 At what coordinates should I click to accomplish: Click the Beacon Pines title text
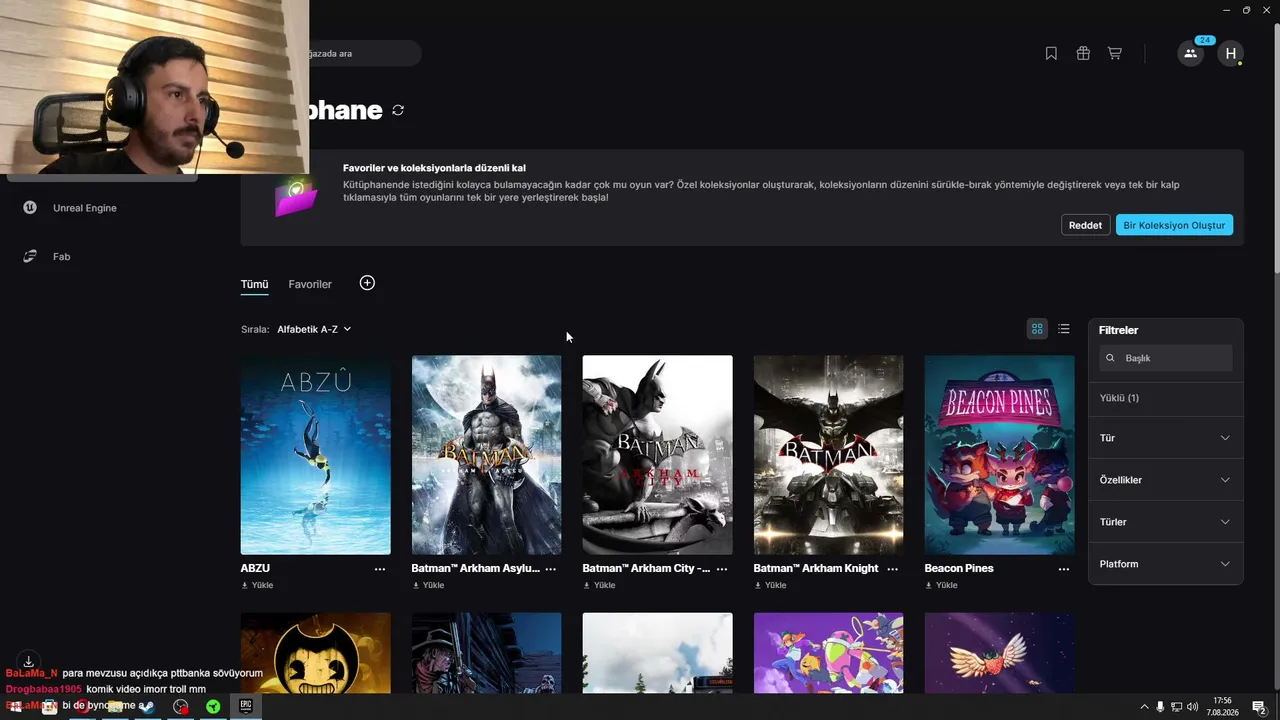point(959,568)
